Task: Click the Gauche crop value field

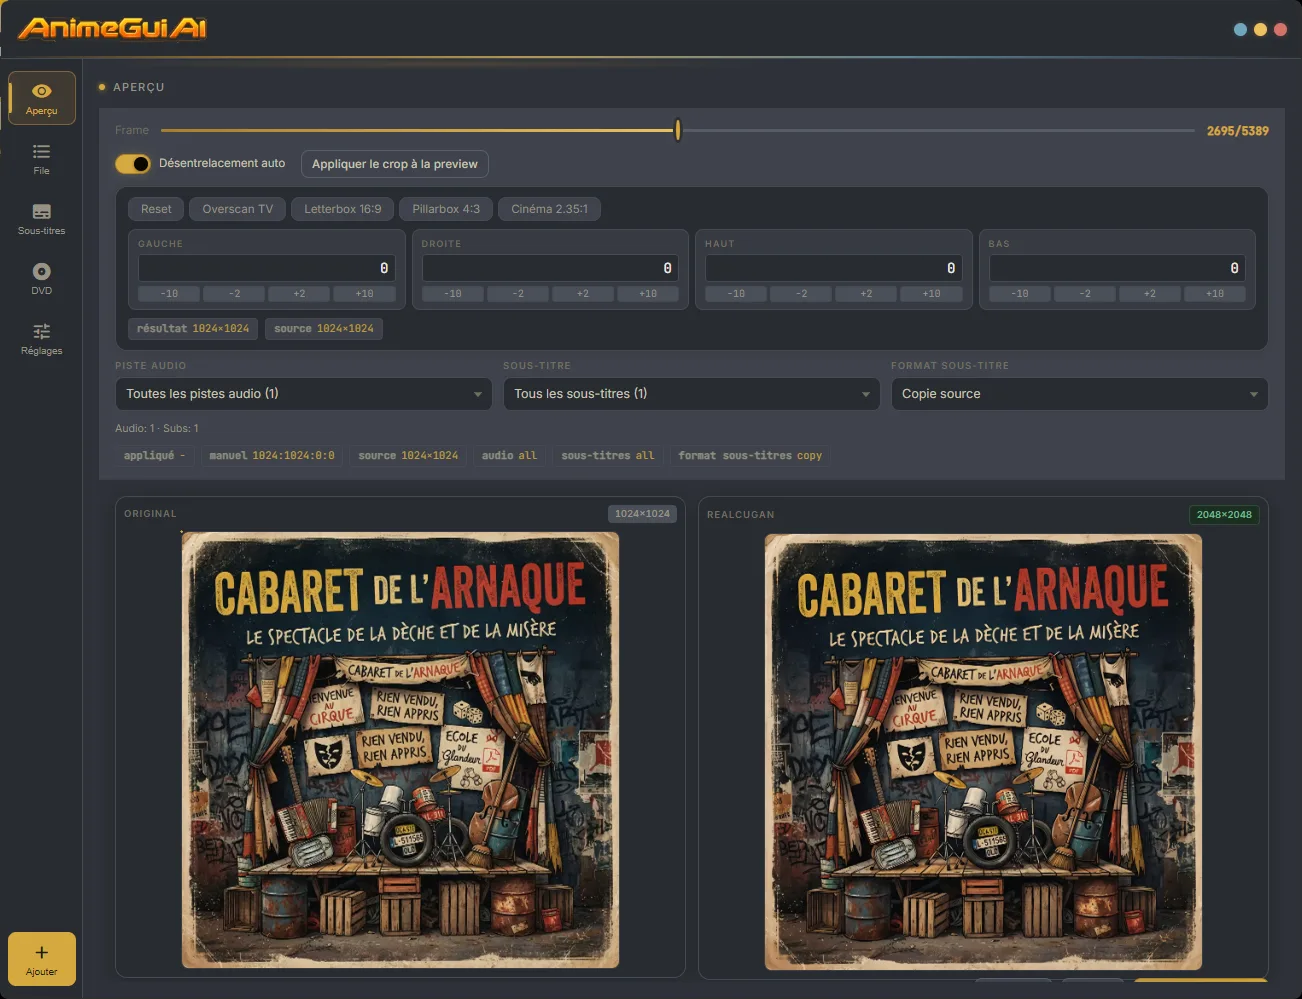Action: 267,268
